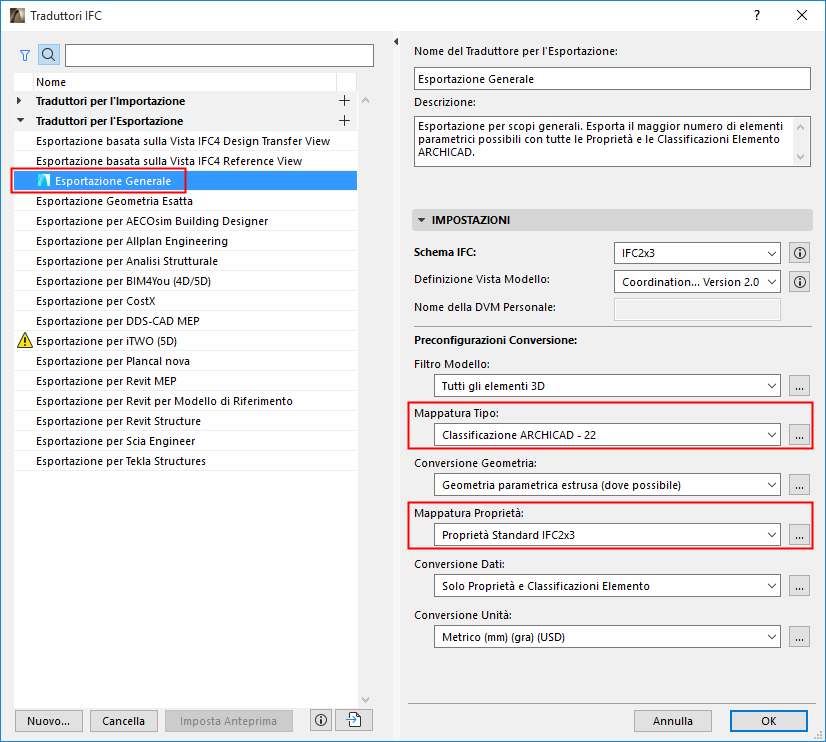The width and height of the screenshot is (826, 742).
Task: Add a new export translator with plus
Action: click(345, 121)
